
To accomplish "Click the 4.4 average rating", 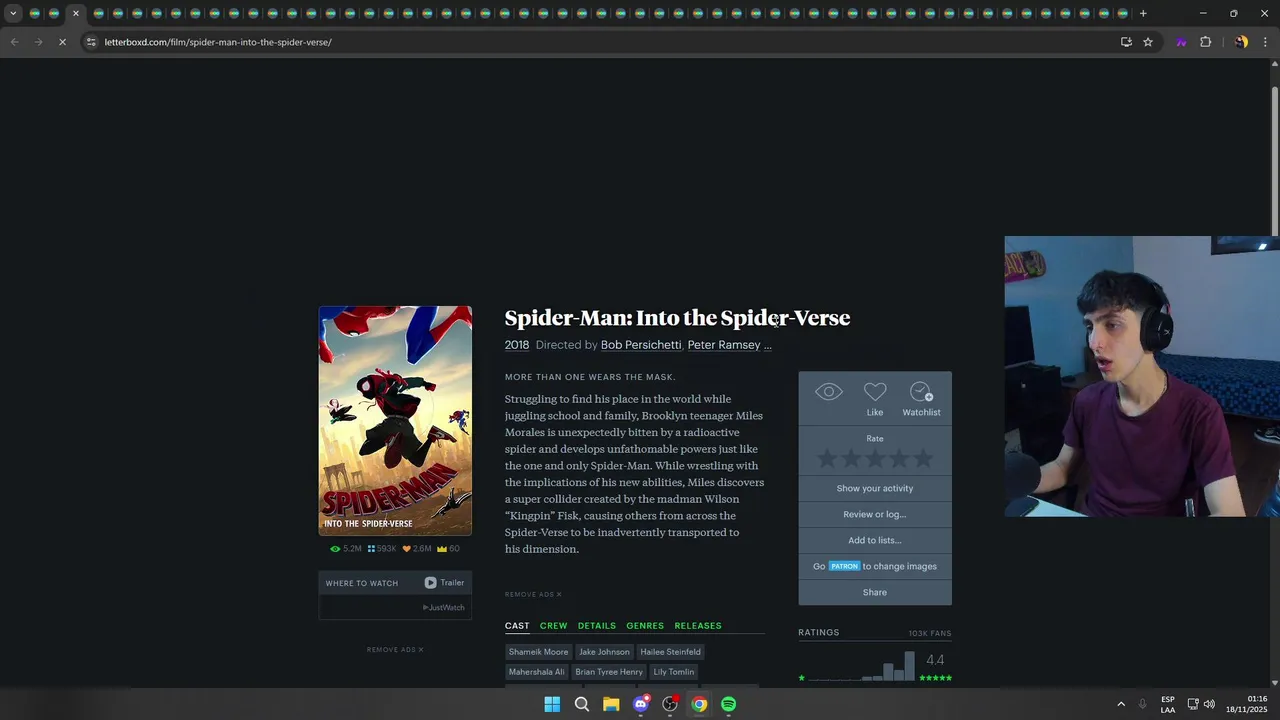I will 935,660.
